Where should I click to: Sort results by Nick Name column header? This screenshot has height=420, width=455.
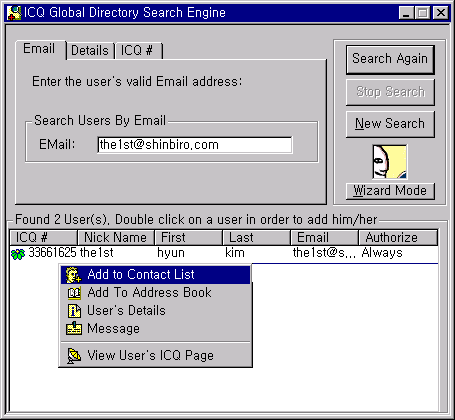pyautogui.click(x=116, y=238)
